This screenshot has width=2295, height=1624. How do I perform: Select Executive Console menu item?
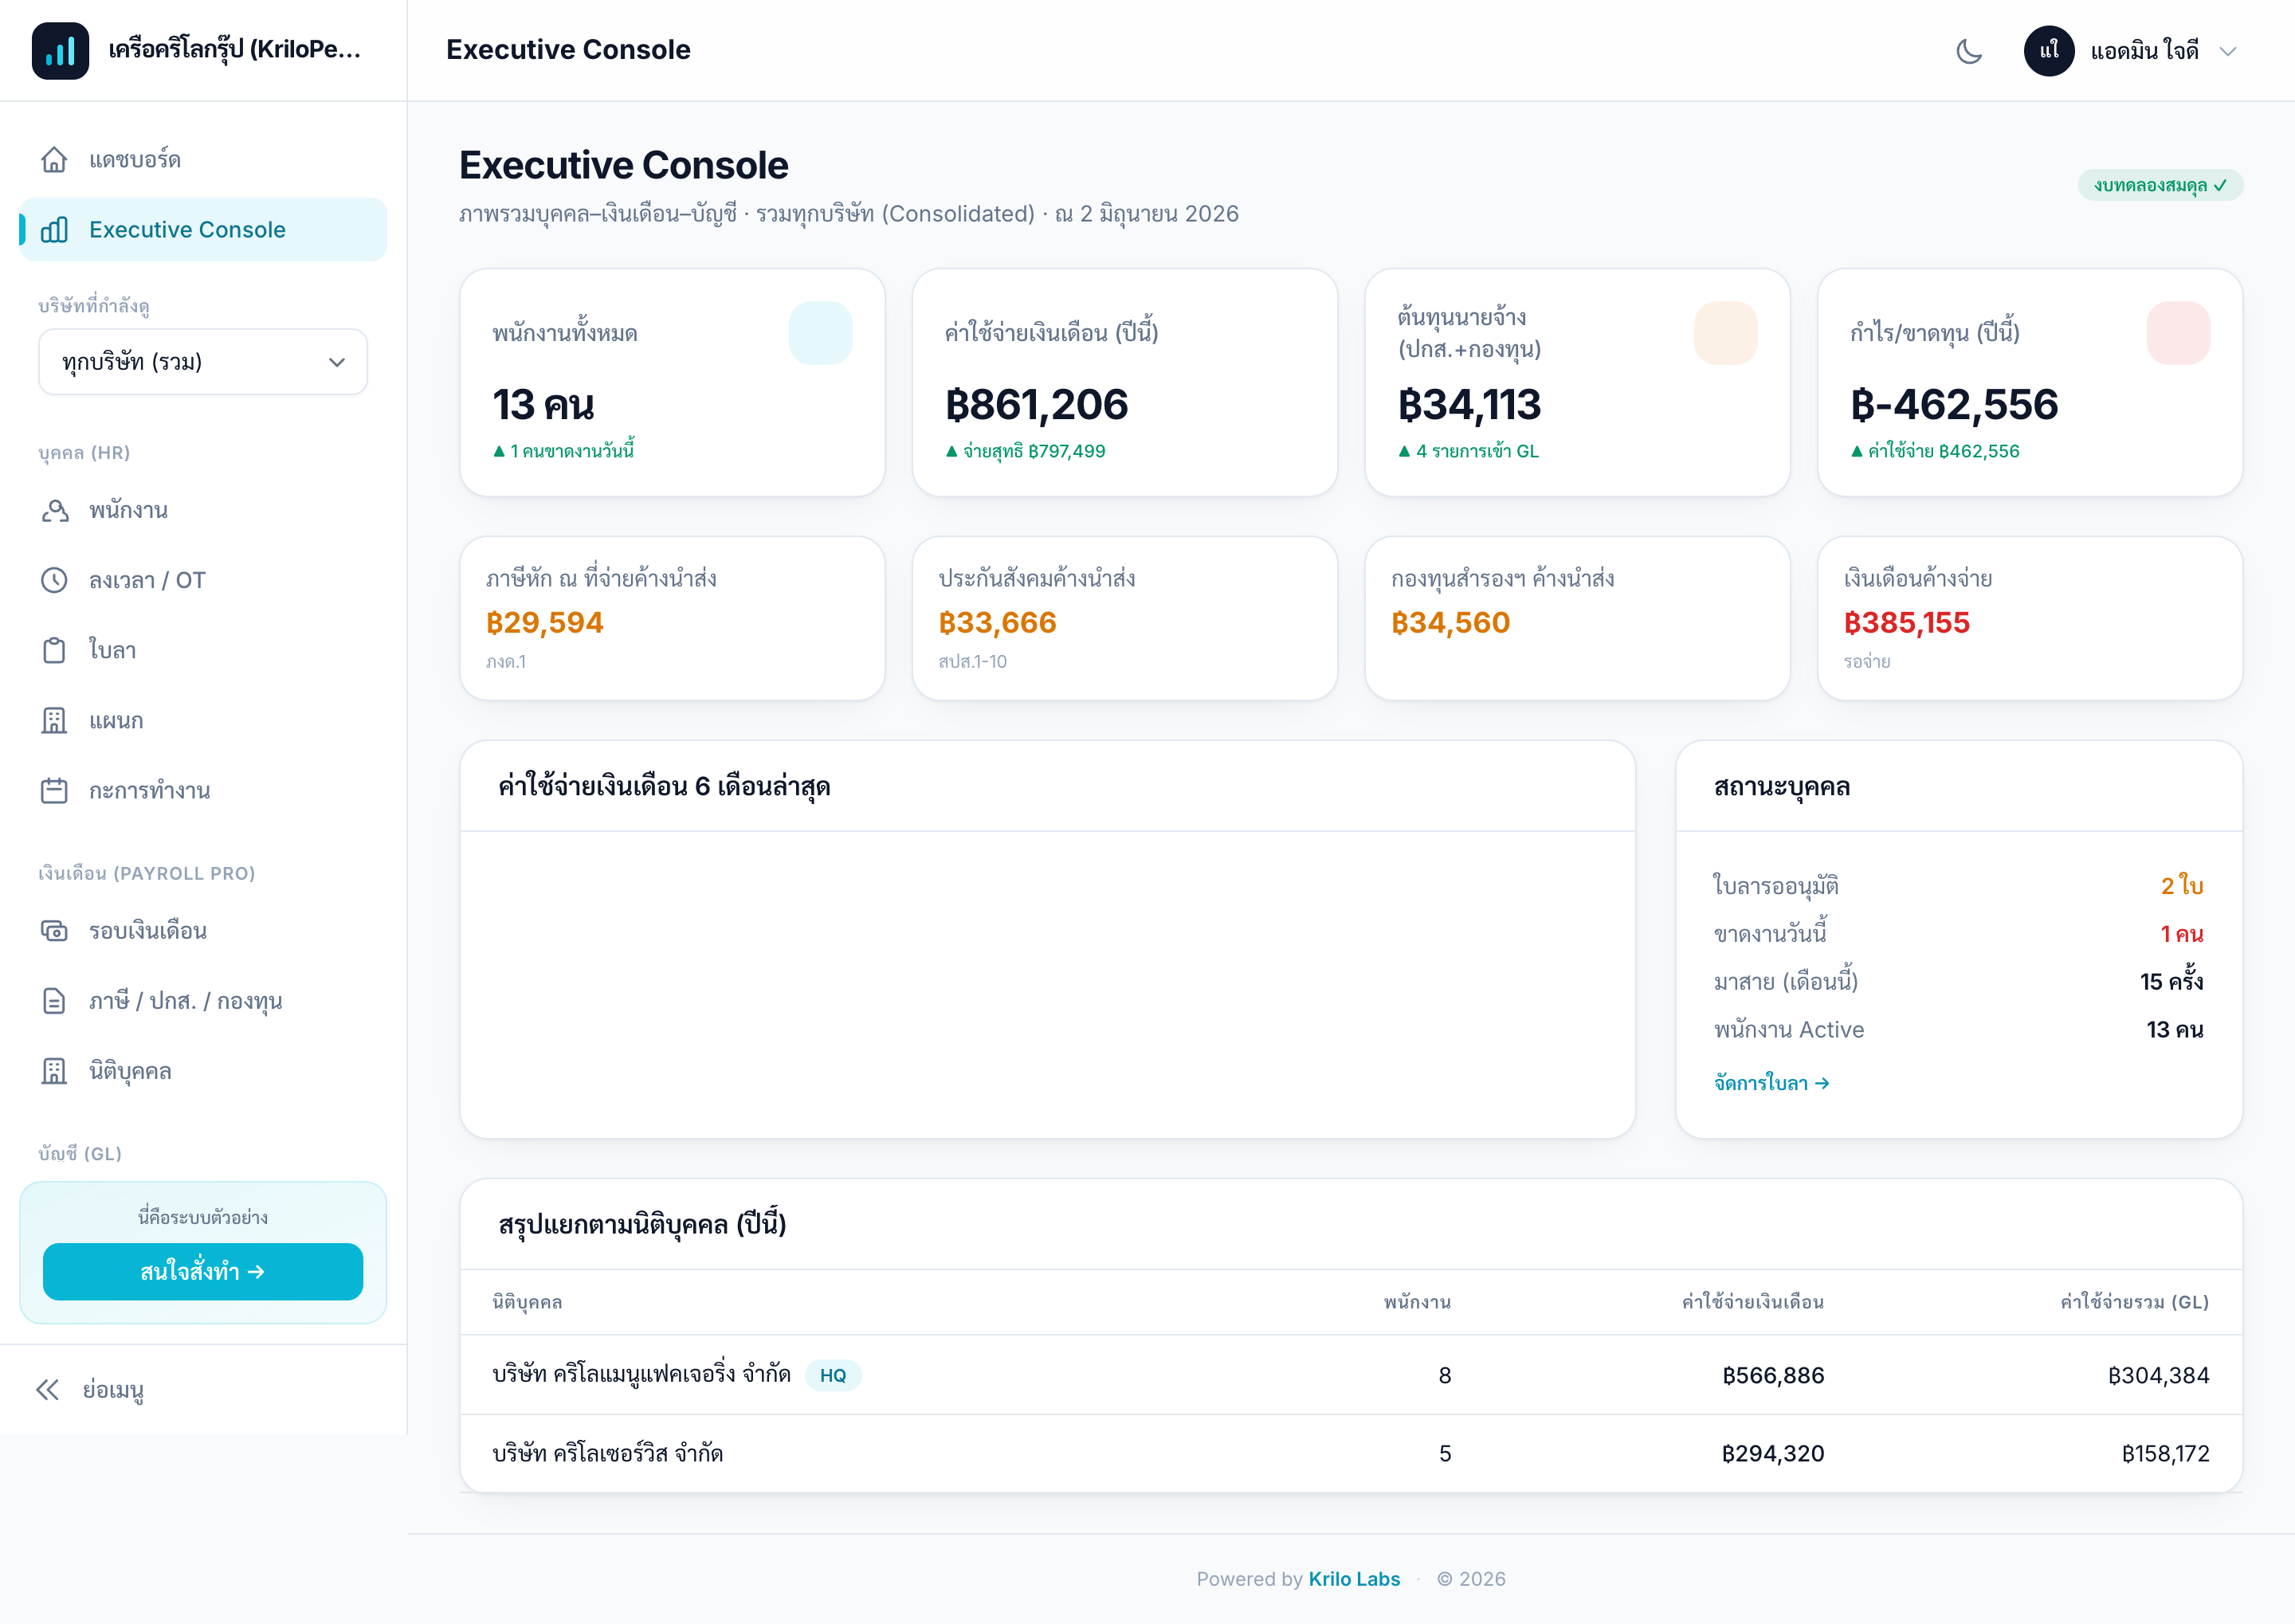tap(203, 229)
